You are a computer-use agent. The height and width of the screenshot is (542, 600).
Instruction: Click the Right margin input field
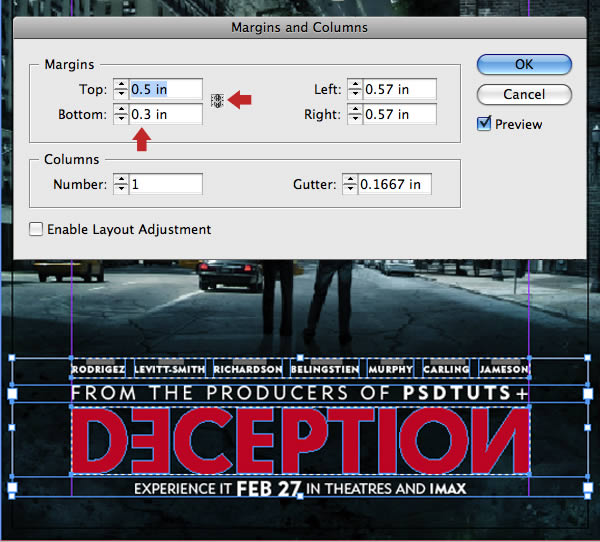click(x=399, y=114)
